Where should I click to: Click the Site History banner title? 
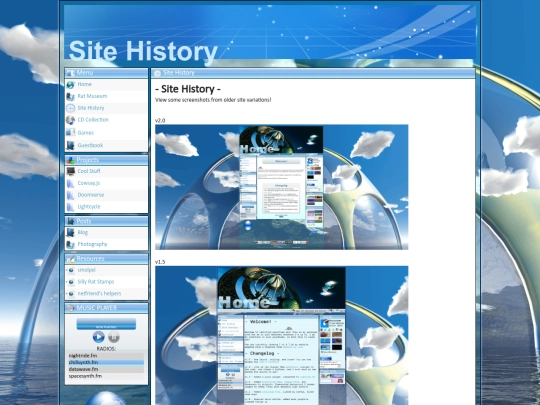[x=143, y=51]
